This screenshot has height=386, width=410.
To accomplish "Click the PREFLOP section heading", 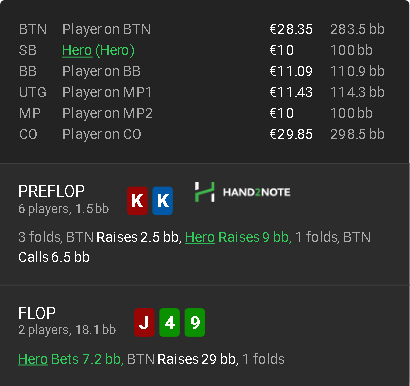I will [51, 191].
